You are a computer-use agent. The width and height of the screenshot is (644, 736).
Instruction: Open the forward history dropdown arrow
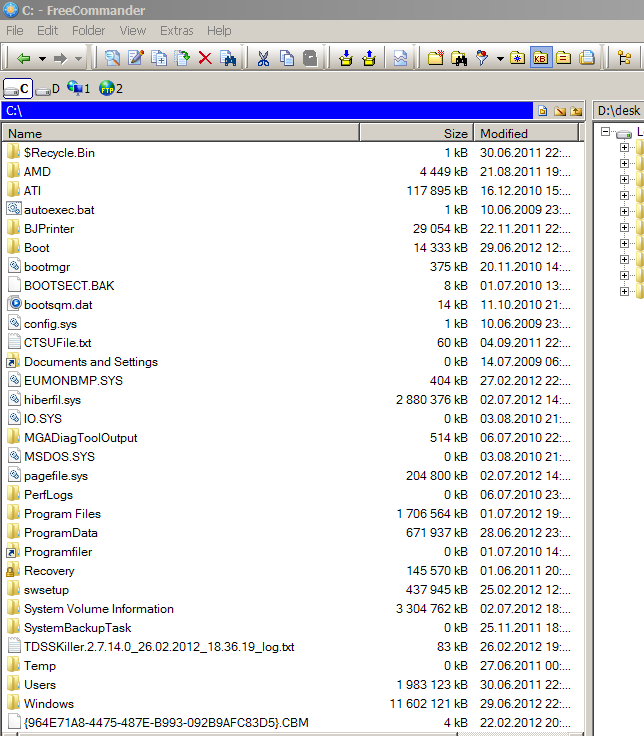(x=78, y=59)
